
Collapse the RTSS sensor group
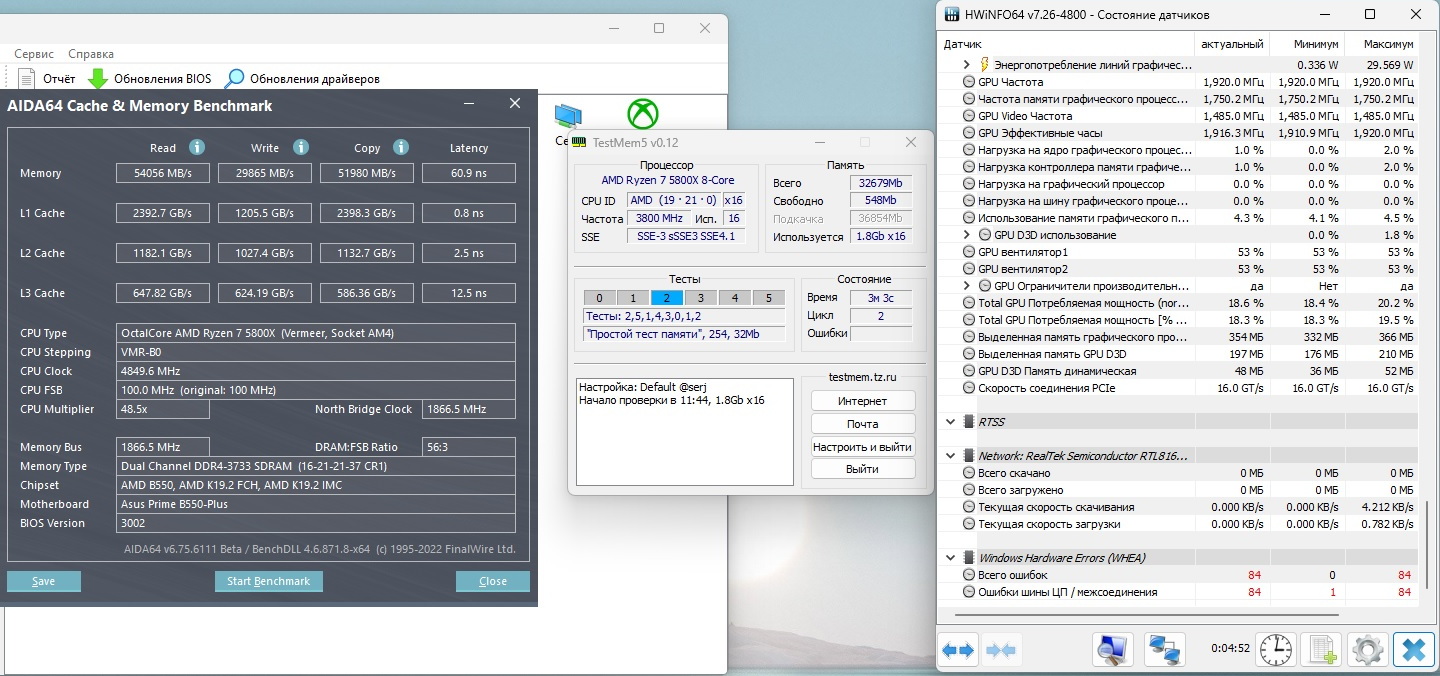click(950, 422)
